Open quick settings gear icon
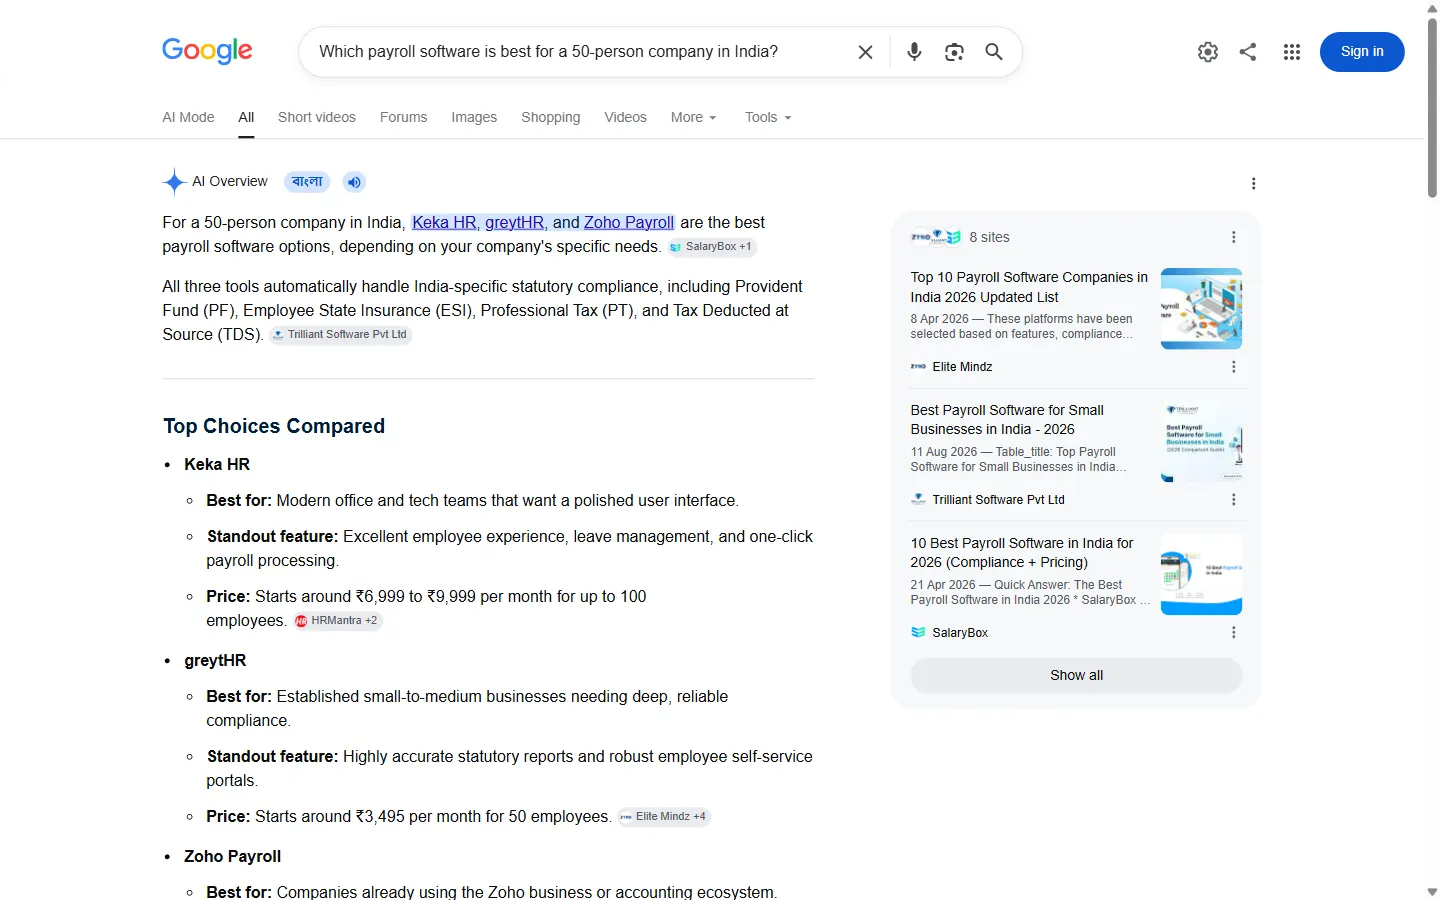Image resolution: width=1440 pixels, height=900 pixels. pos(1208,52)
